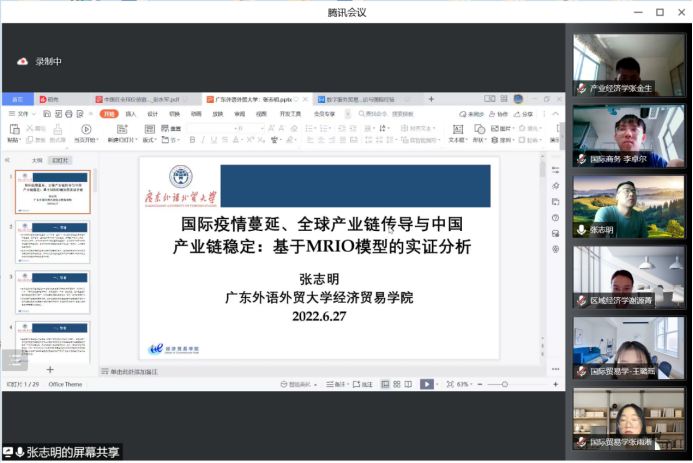The image size is (693, 463).
Task: Switch slide panel to 幻灯片 view
Action: pyautogui.click(x=60, y=160)
